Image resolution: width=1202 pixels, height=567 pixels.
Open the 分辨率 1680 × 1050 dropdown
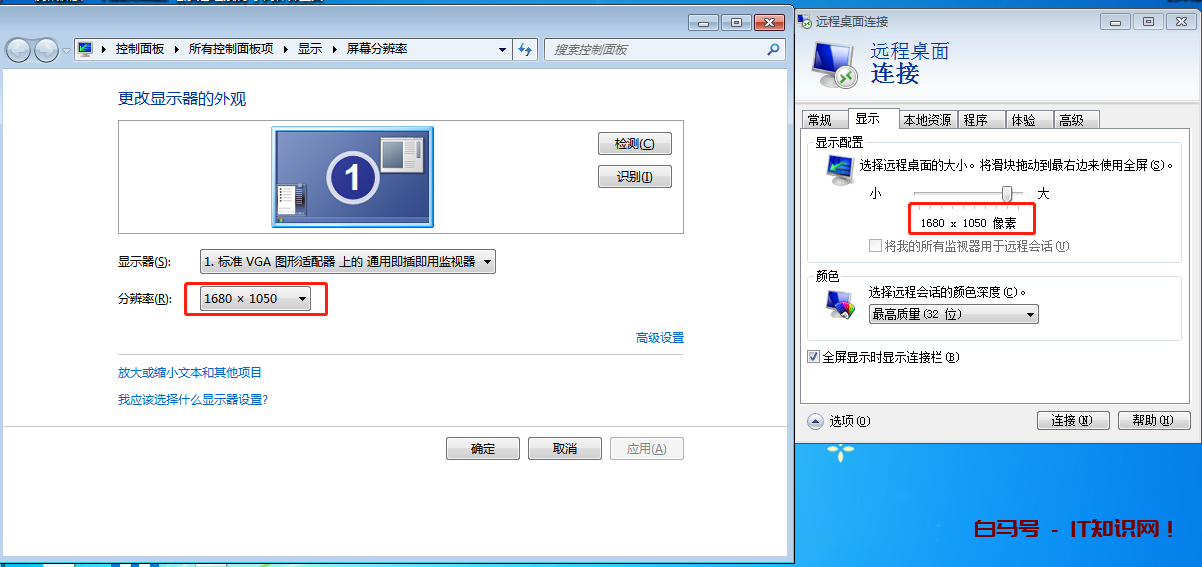tap(255, 298)
